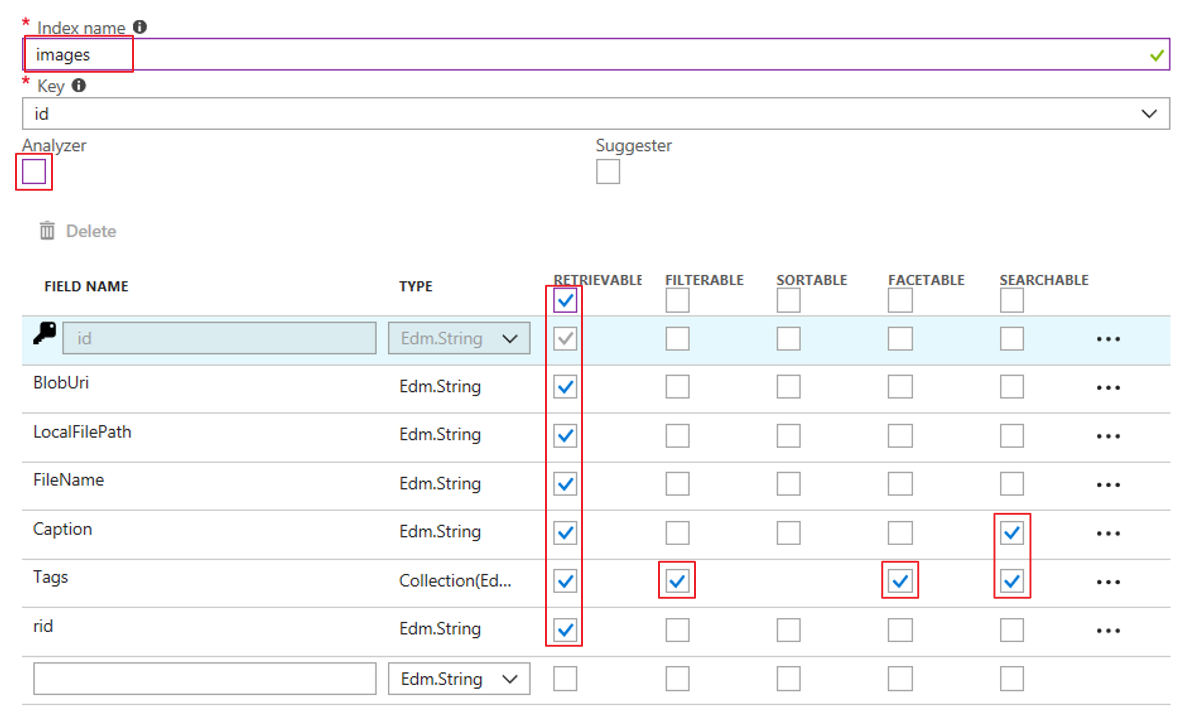This screenshot has height=726, width=1197.
Task: Uncheck Facetable for Tags field
Action: [x=900, y=581]
